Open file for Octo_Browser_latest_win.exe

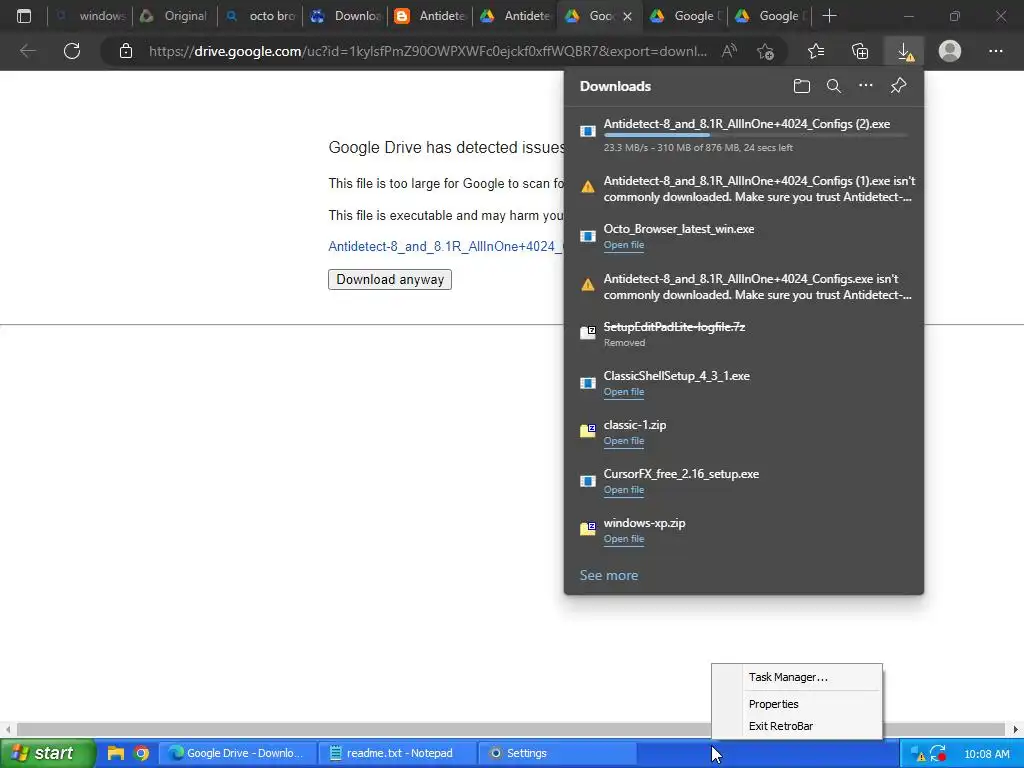pyautogui.click(x=624, y=245)
